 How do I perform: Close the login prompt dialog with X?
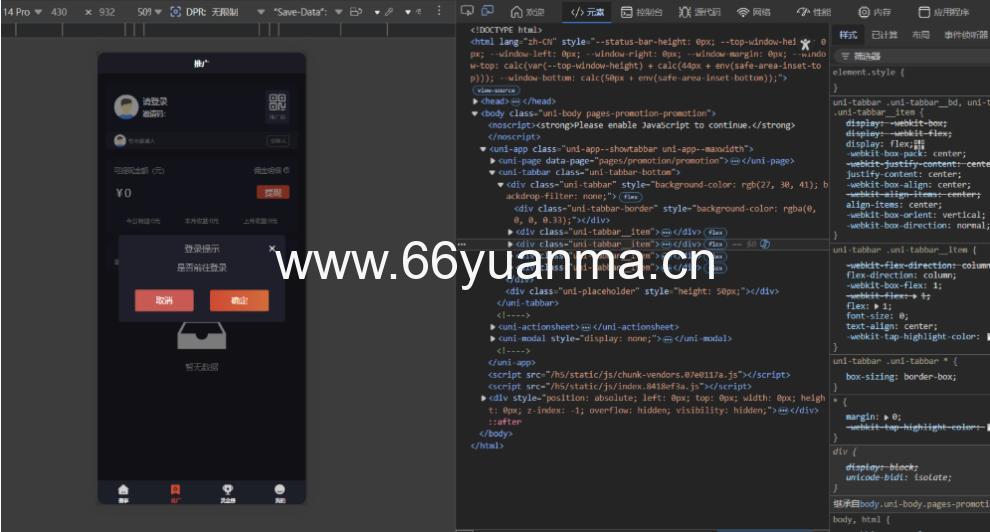pyautogui.click(x=272, y=249)
